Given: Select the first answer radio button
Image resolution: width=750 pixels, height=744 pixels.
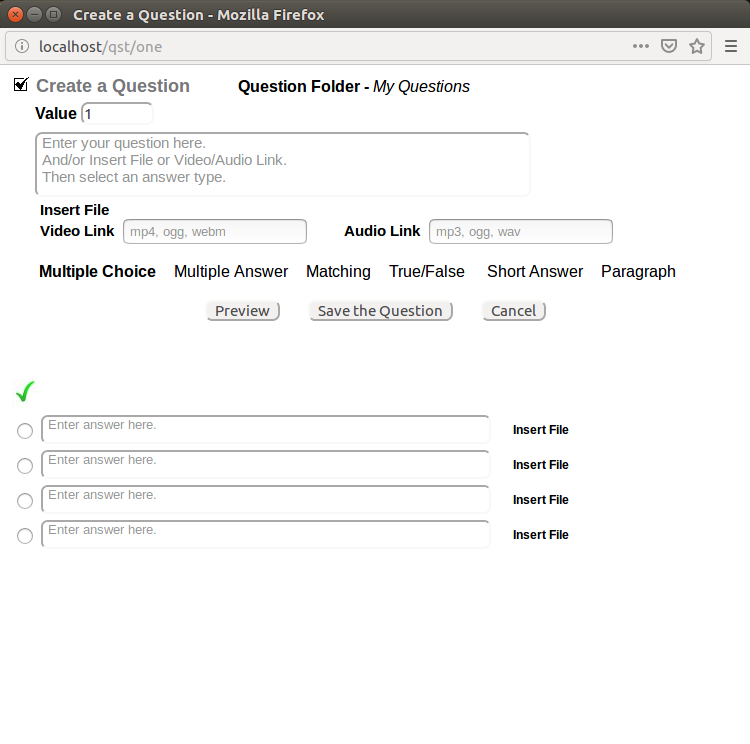Looking at the screenshot, I should point(25,431).
